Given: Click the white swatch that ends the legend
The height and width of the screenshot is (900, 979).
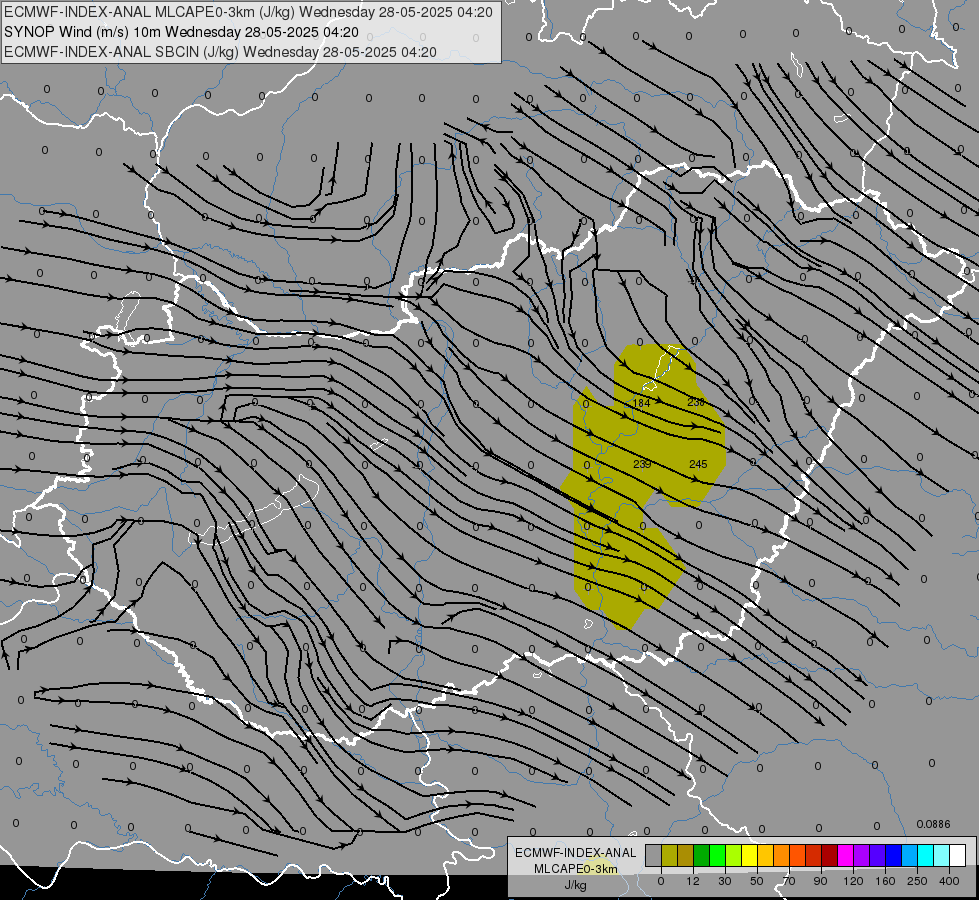Looking at the screenshot, I should pos(958,855).
